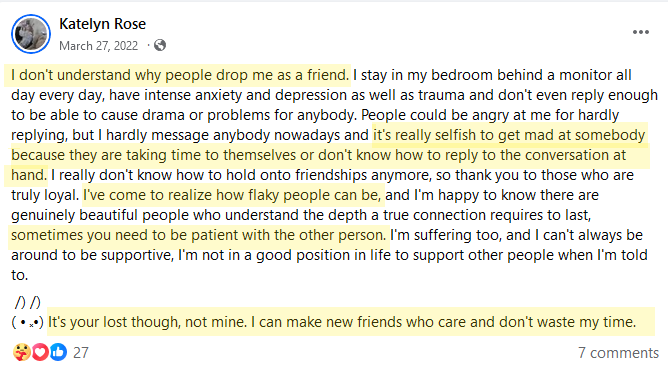Click the words 'truly loyal' in post
This screenshot has width=668, height=372.
pos(45,195)
